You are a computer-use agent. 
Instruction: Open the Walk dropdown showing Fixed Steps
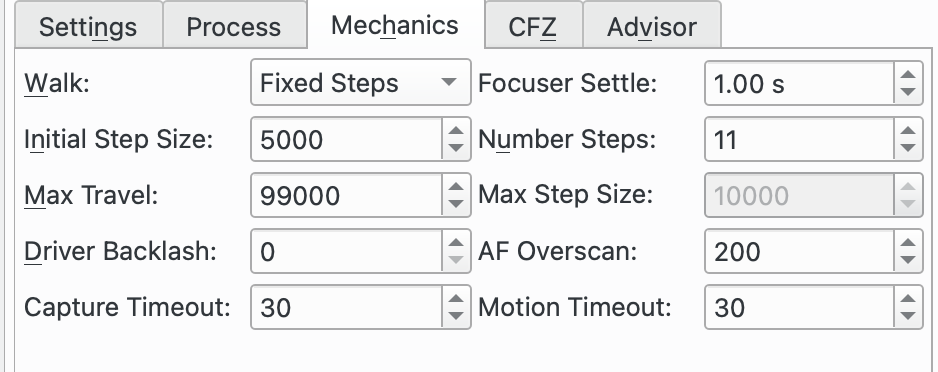point(361,82)
